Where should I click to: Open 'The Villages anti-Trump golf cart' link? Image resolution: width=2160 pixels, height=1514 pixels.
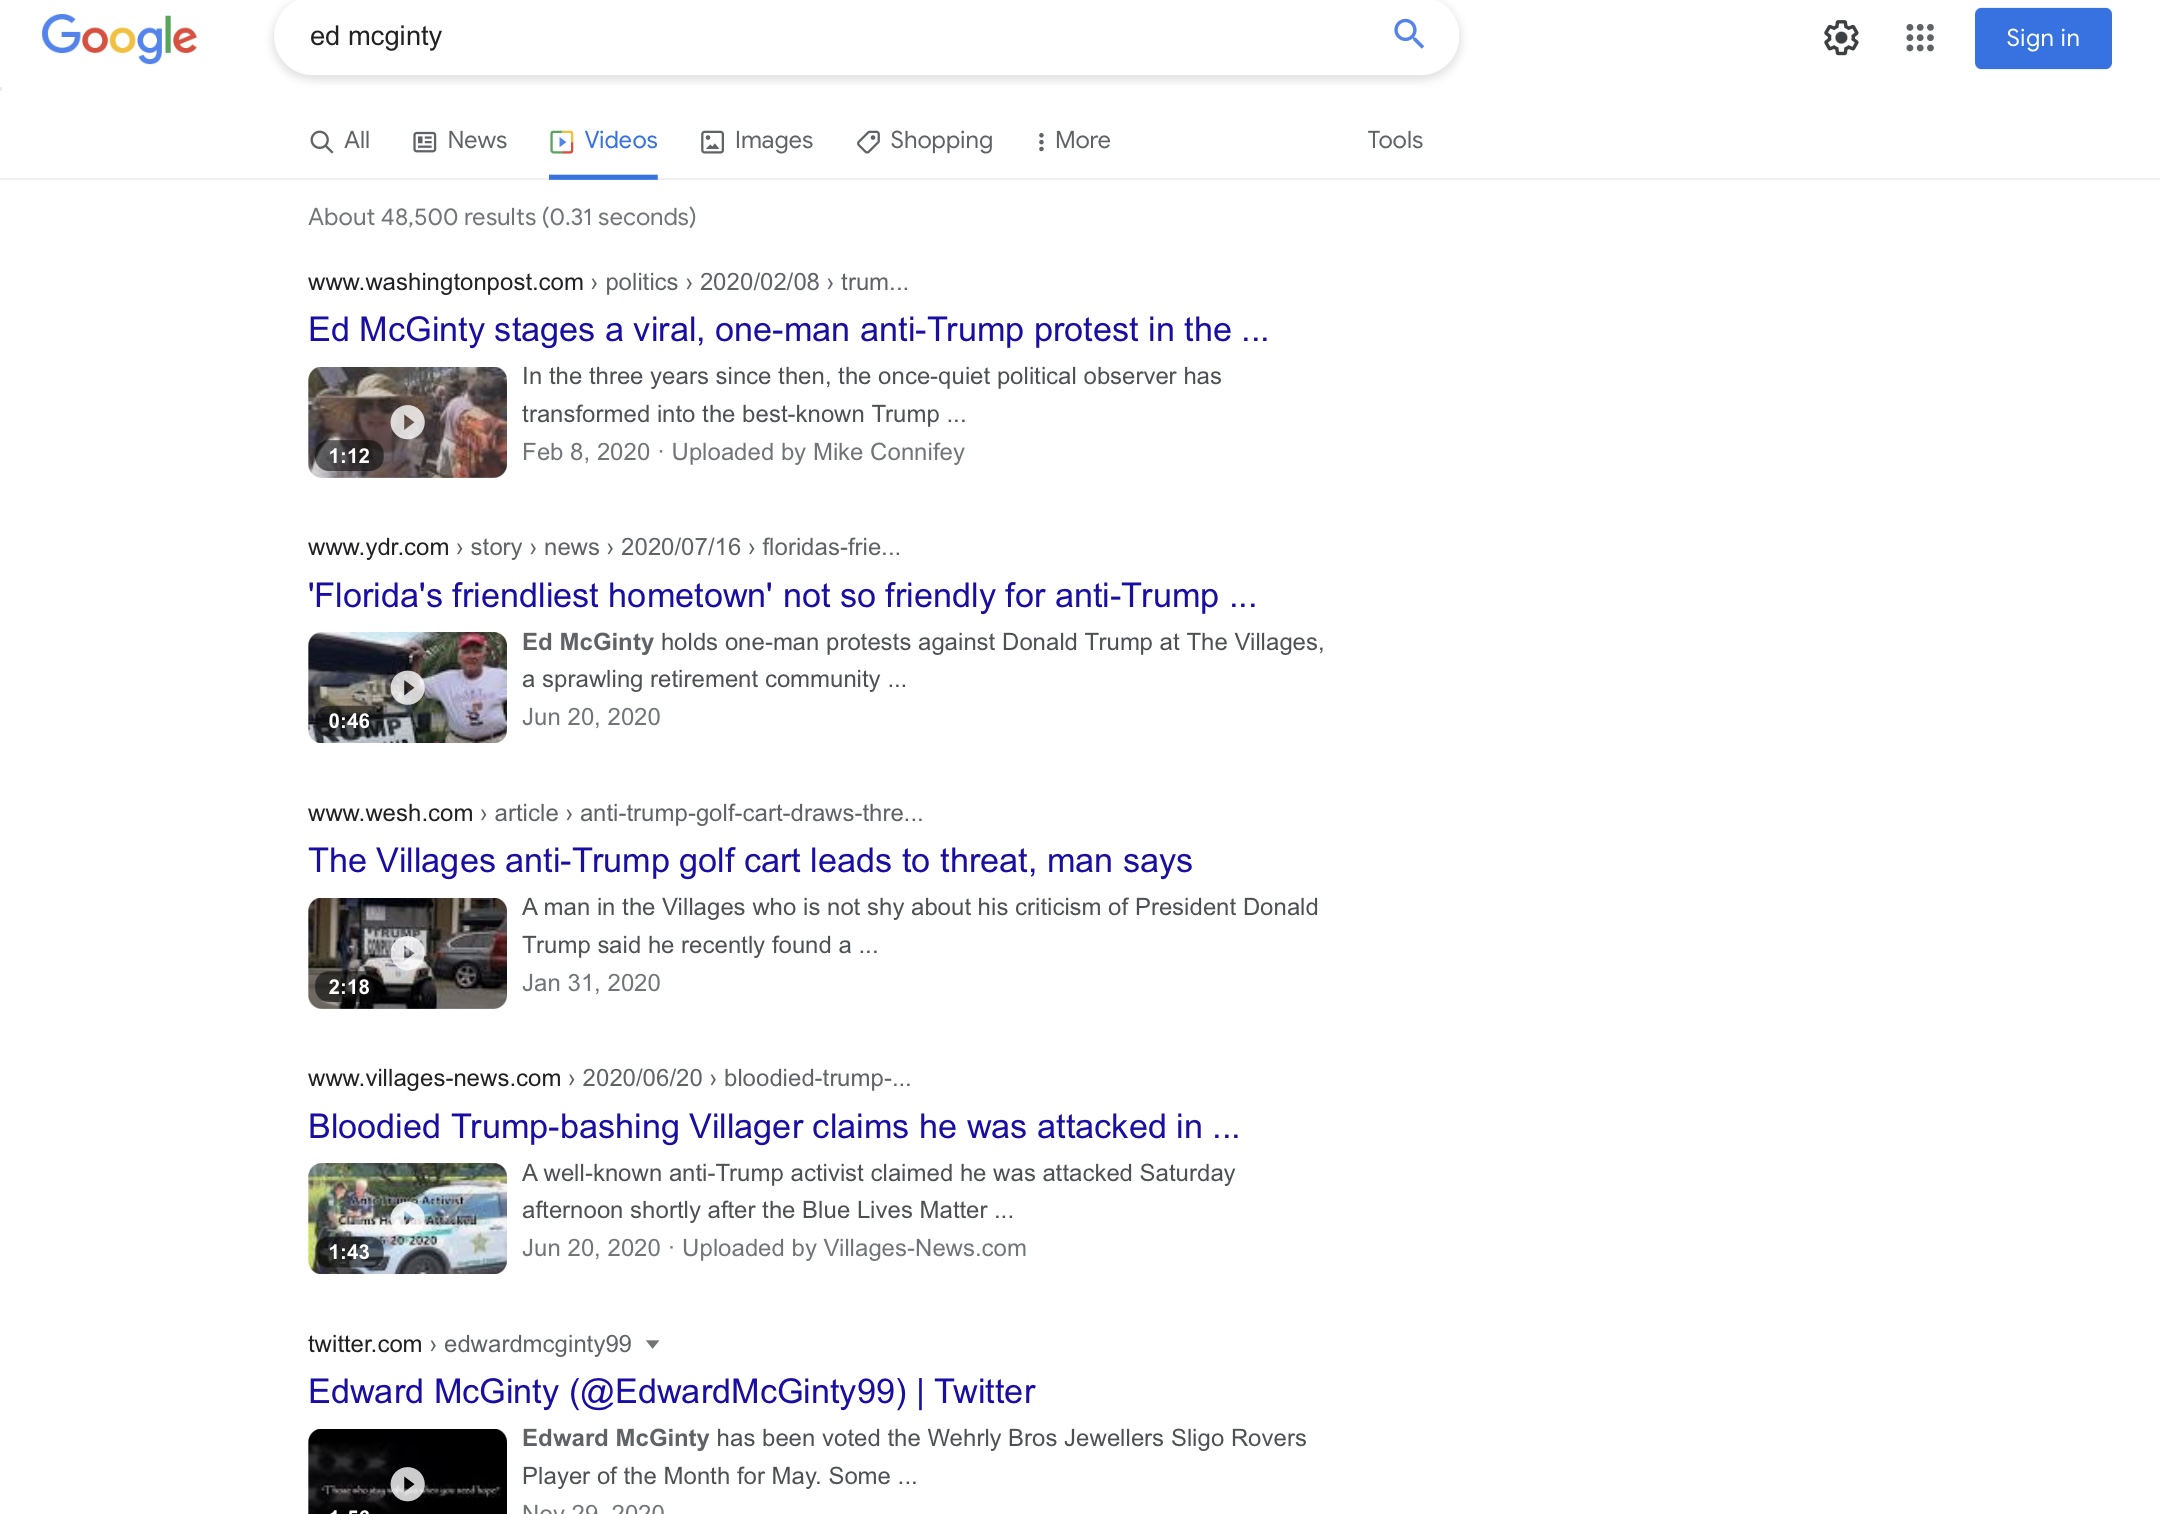[x=750, y=861]
